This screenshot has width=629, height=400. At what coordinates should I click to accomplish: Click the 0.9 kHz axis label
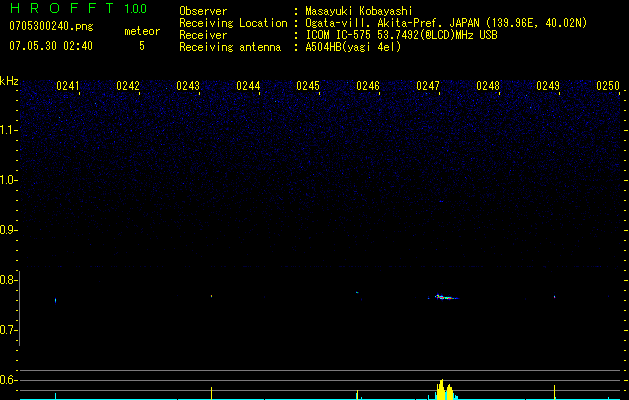pyautogui.click(x=8, y=230)
